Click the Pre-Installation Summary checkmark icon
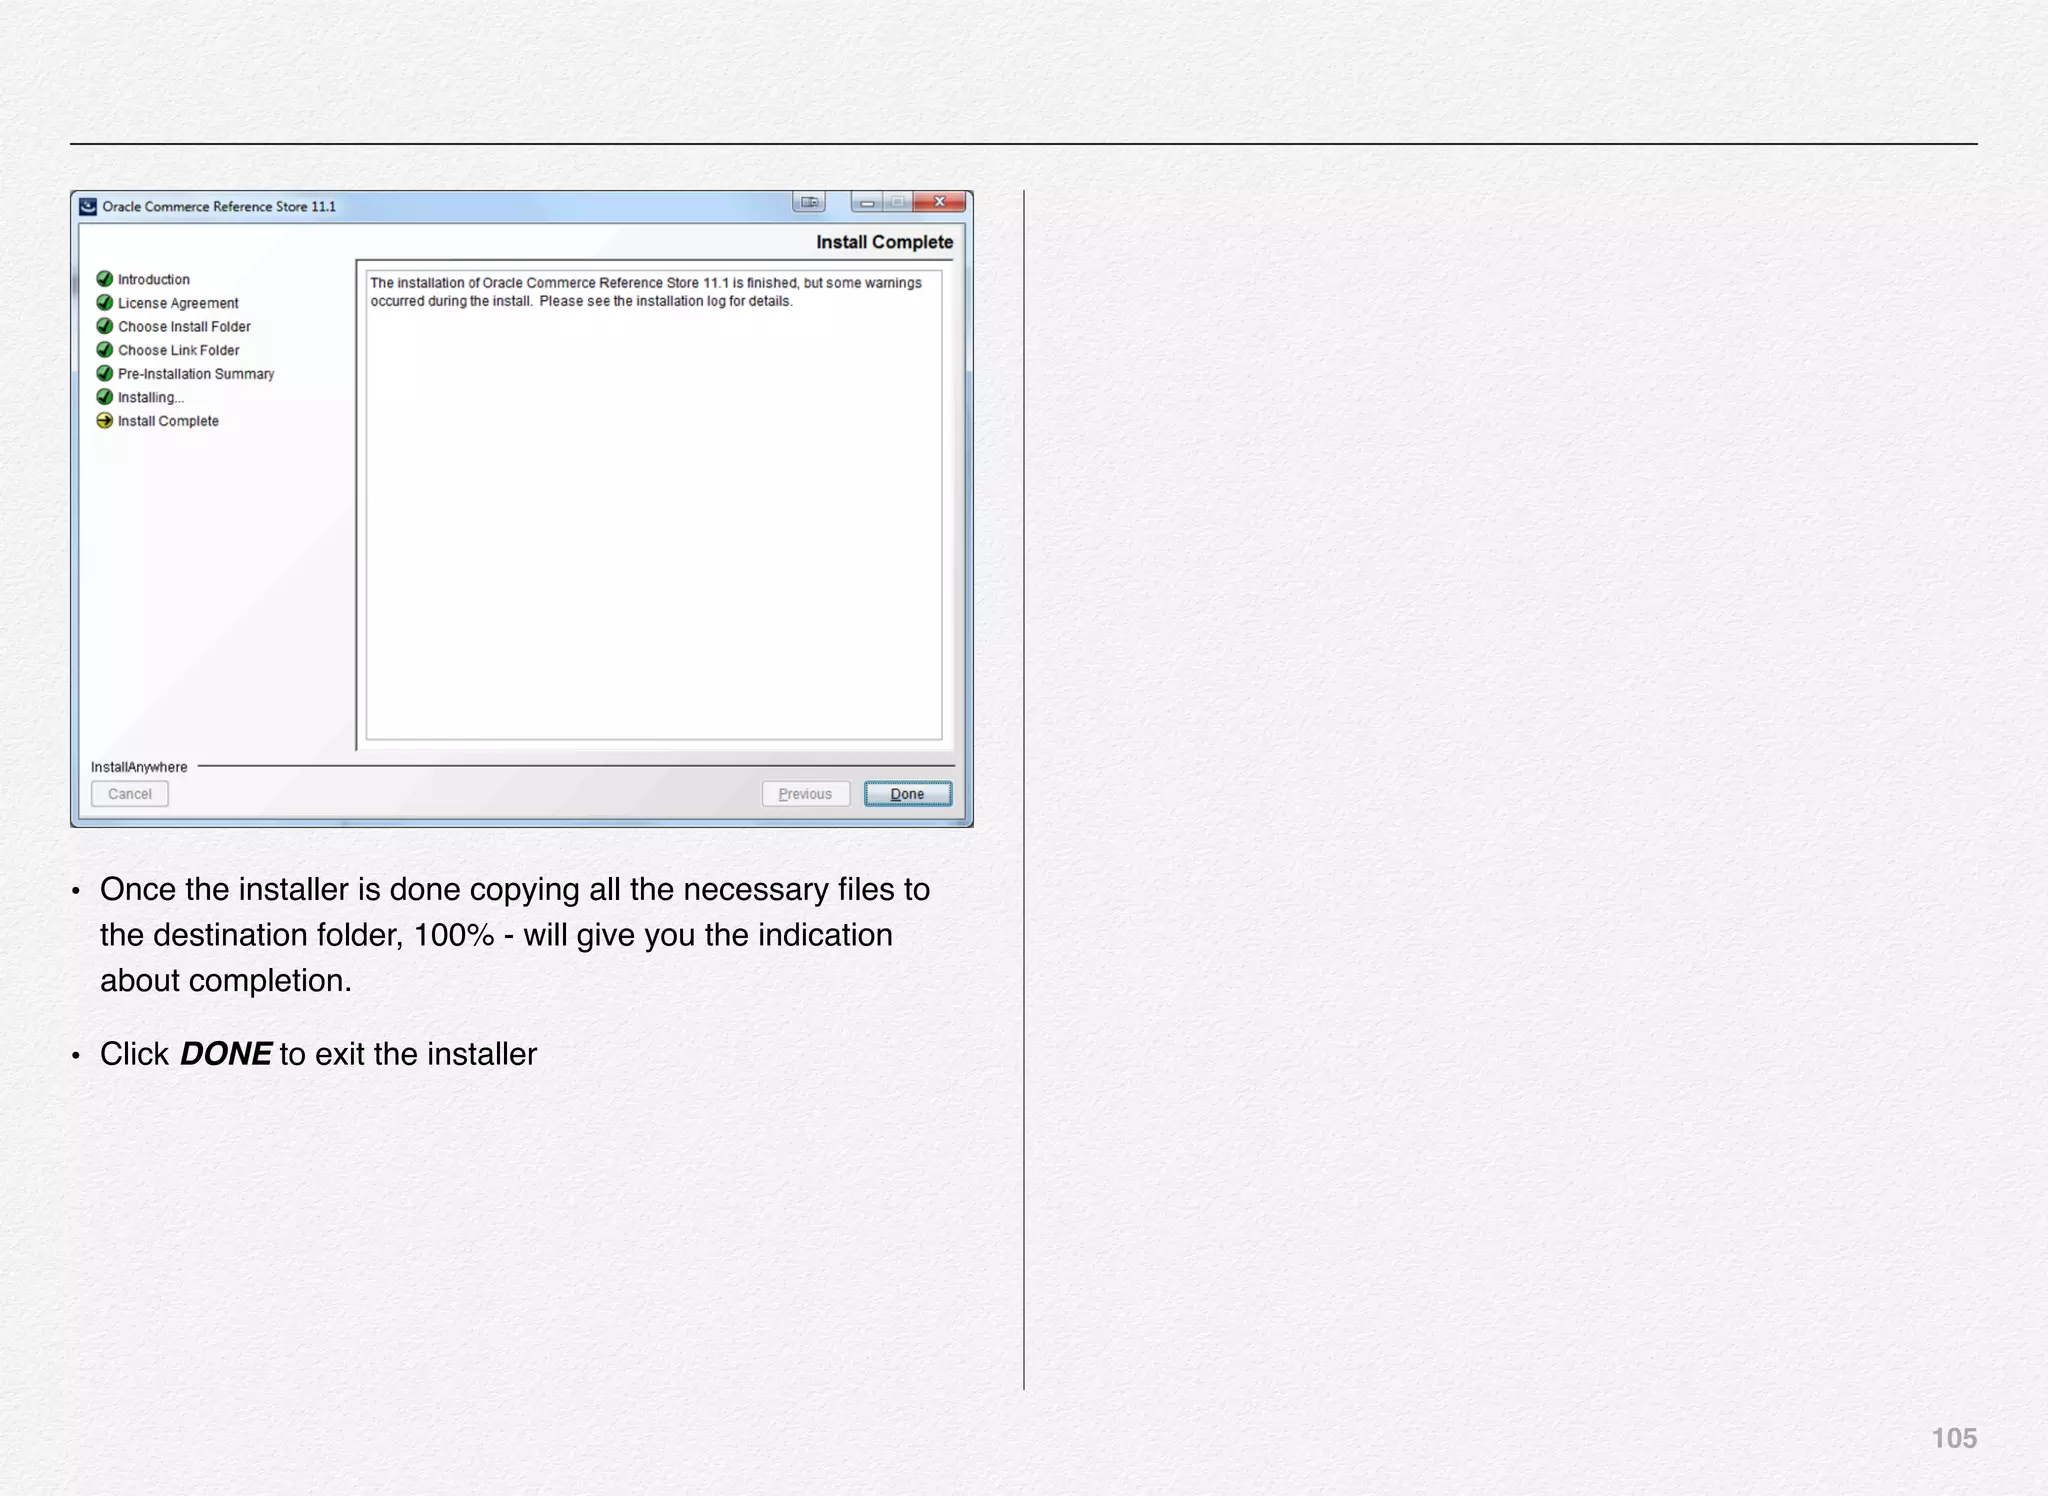Image resolution: width=2048 pixels, height=1496 pixels. tap(104, 373)
